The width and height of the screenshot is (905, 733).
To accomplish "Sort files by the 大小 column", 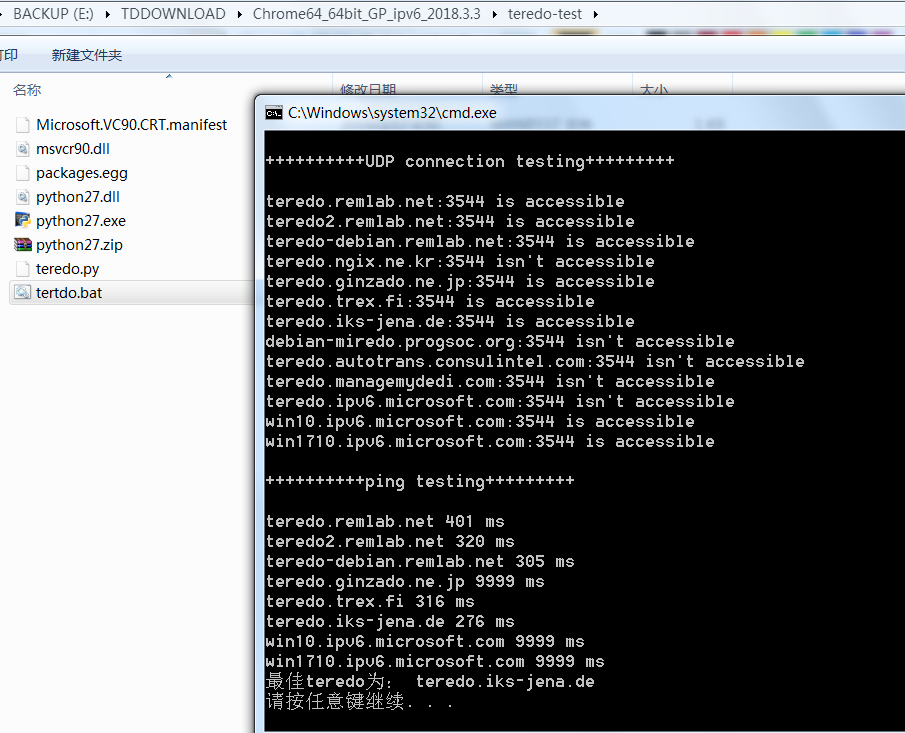I will pos(655,89).
